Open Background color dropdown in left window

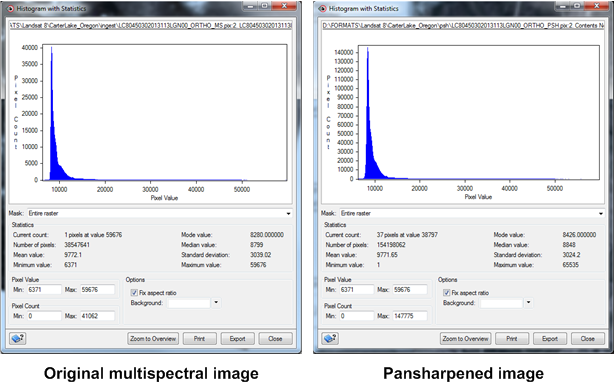pos(216,303)
